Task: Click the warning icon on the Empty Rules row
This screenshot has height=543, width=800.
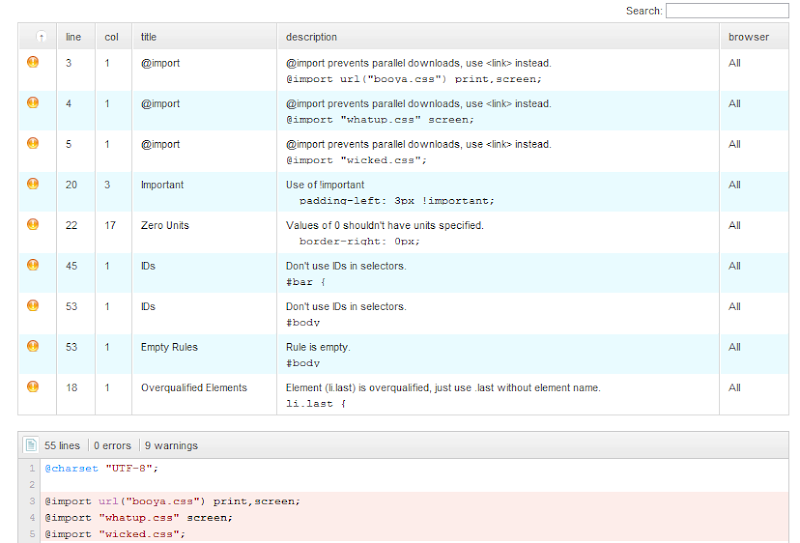Action: 33,346
